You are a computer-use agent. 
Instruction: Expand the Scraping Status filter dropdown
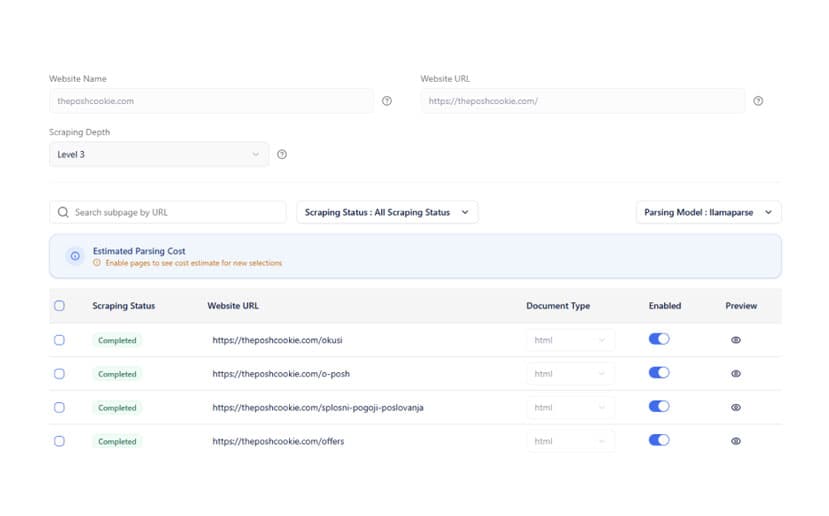[387, 212]
